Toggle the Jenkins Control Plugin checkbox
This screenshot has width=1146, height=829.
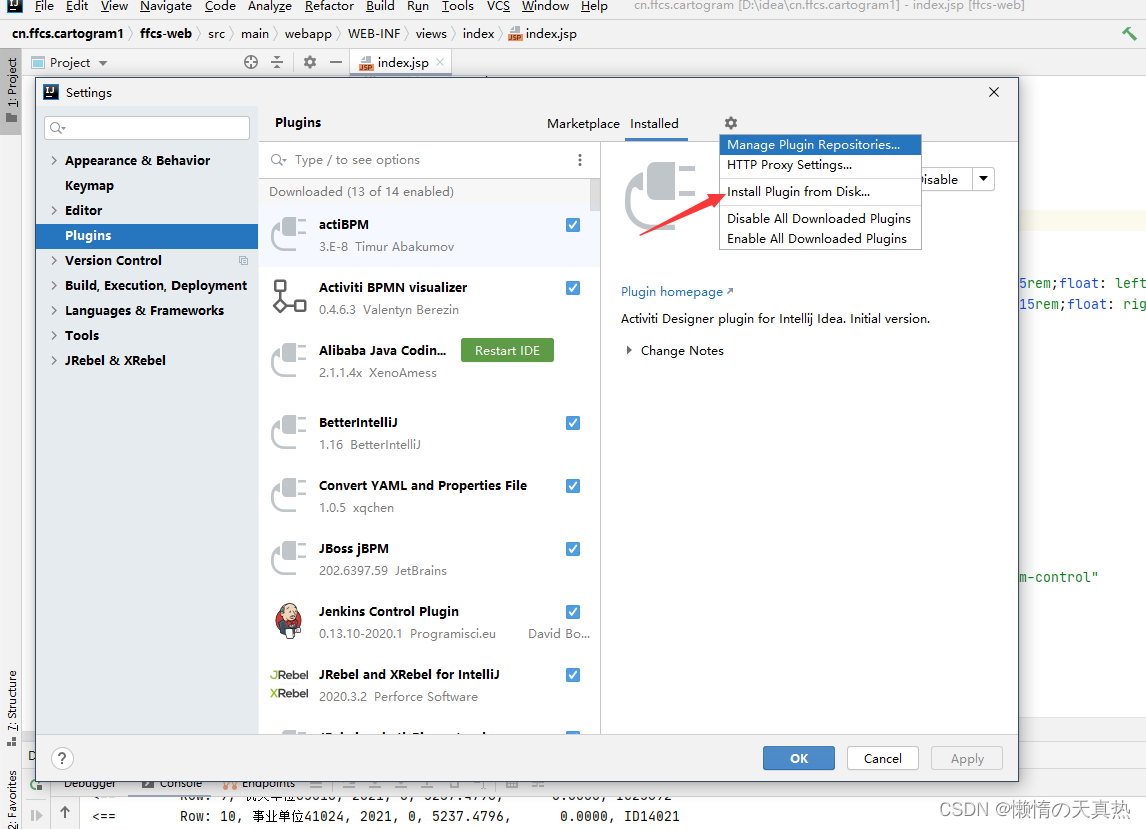coord(573,612)
